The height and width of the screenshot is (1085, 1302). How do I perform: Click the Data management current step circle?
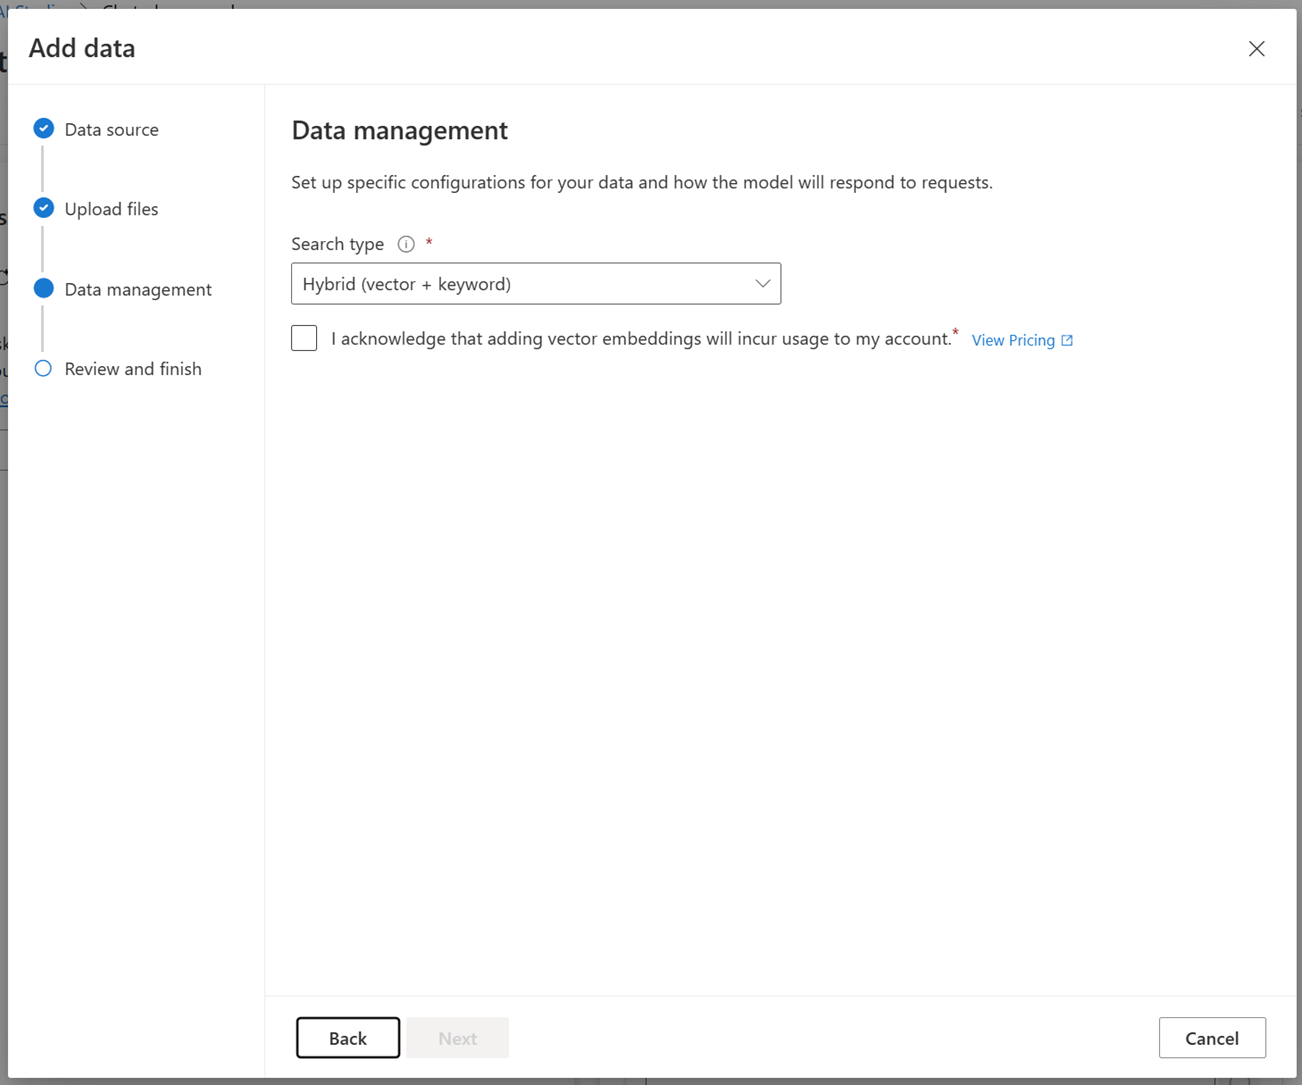click(43, 289)
